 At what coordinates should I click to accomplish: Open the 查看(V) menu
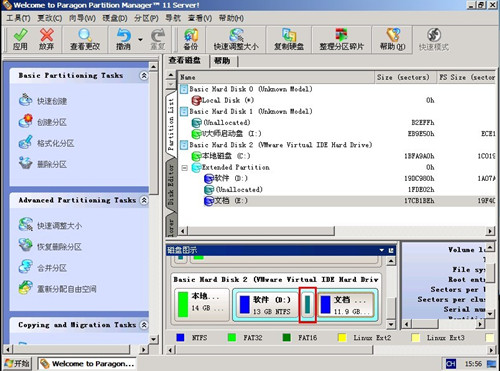(x=200, y=18)
